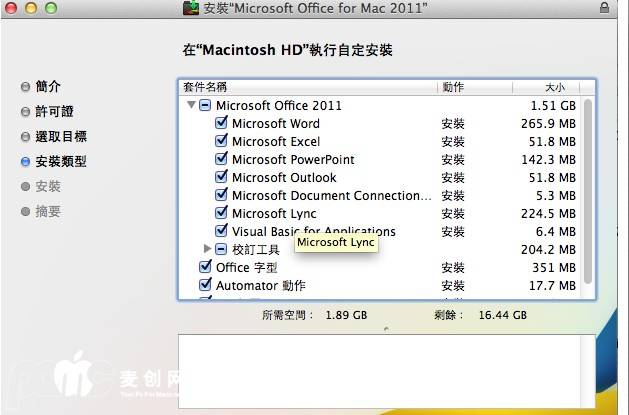Click the package list vertical scrollbar
Viewport: 629px width, 415px height.
point(588,190)
